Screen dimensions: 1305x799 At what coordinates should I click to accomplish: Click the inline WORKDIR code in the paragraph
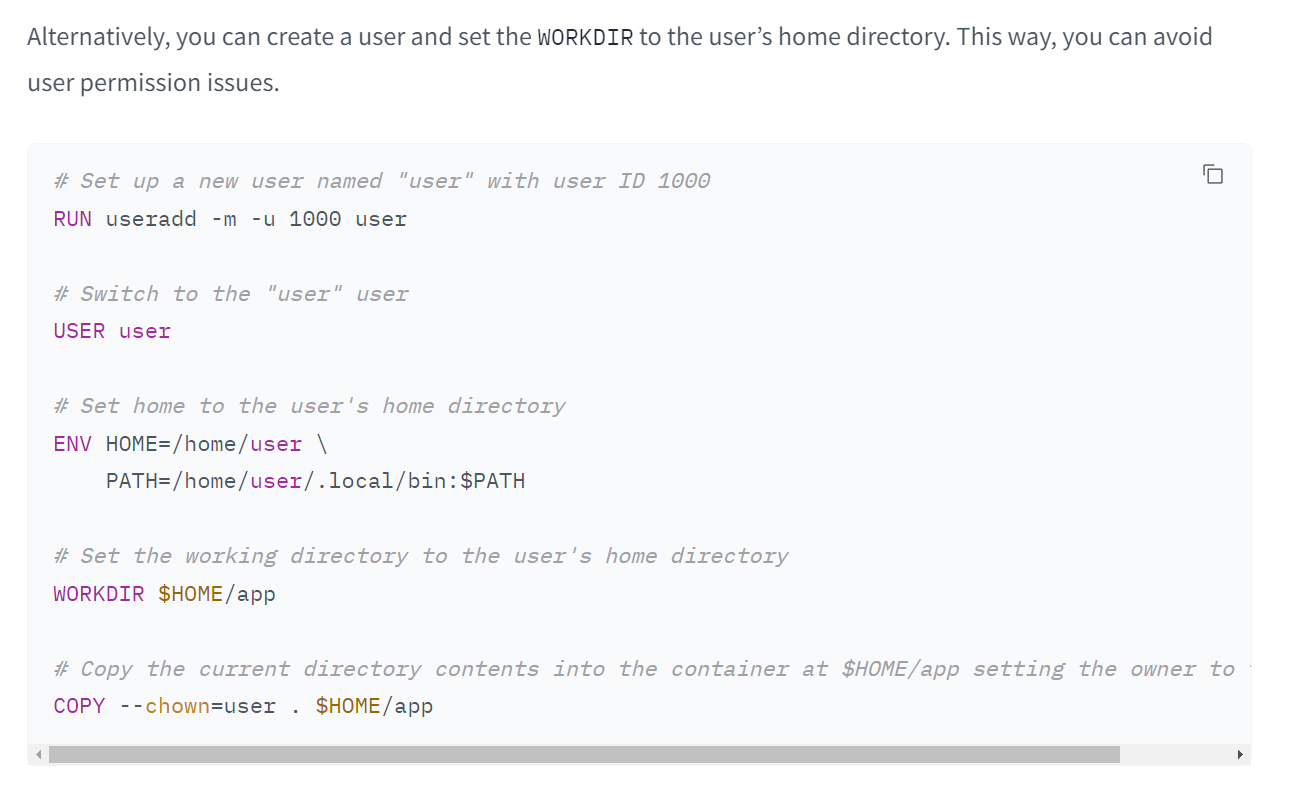coord(585,38)
